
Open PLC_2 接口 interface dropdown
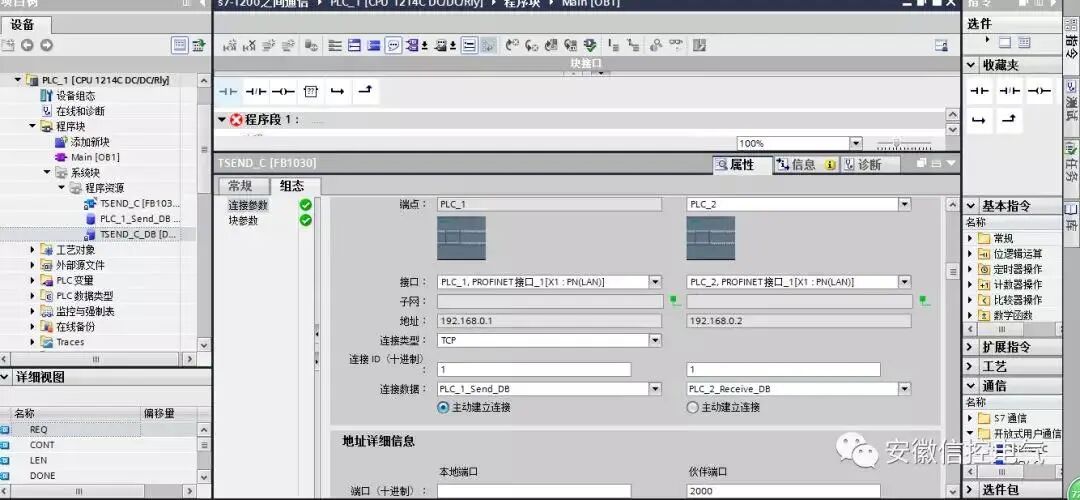pos(904,282)
